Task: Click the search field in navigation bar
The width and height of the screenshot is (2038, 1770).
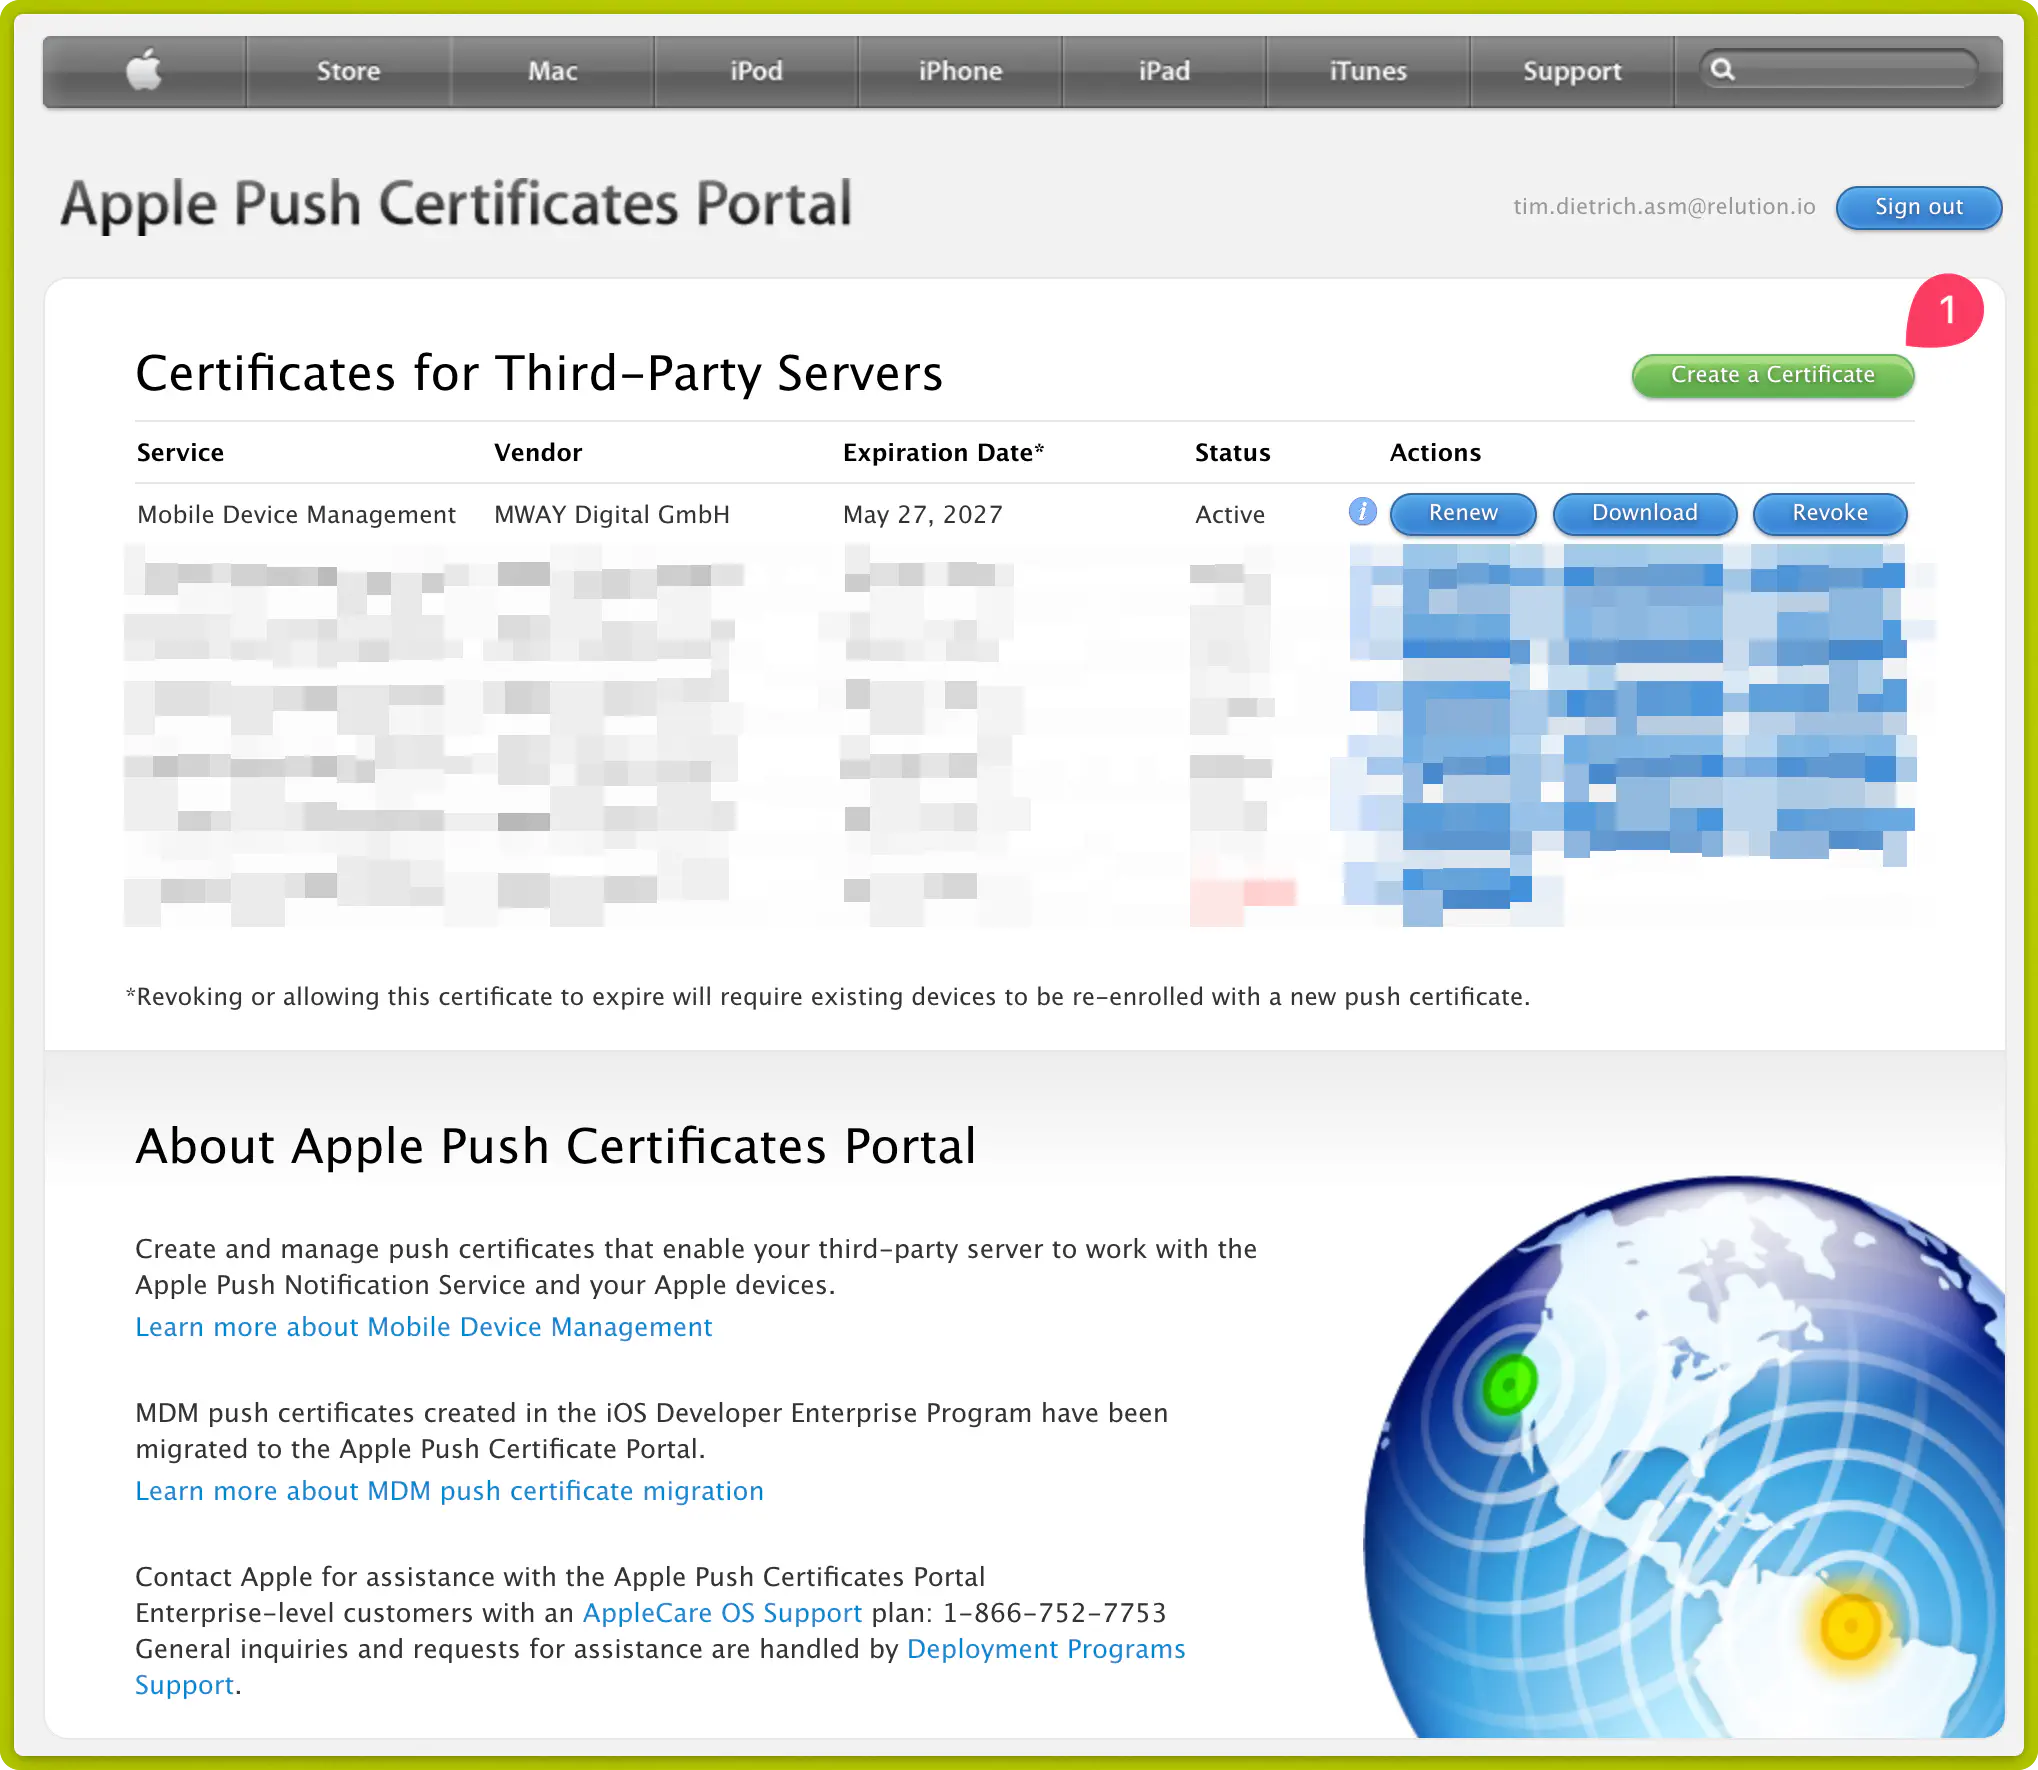Action: [x=1838, y=70]
